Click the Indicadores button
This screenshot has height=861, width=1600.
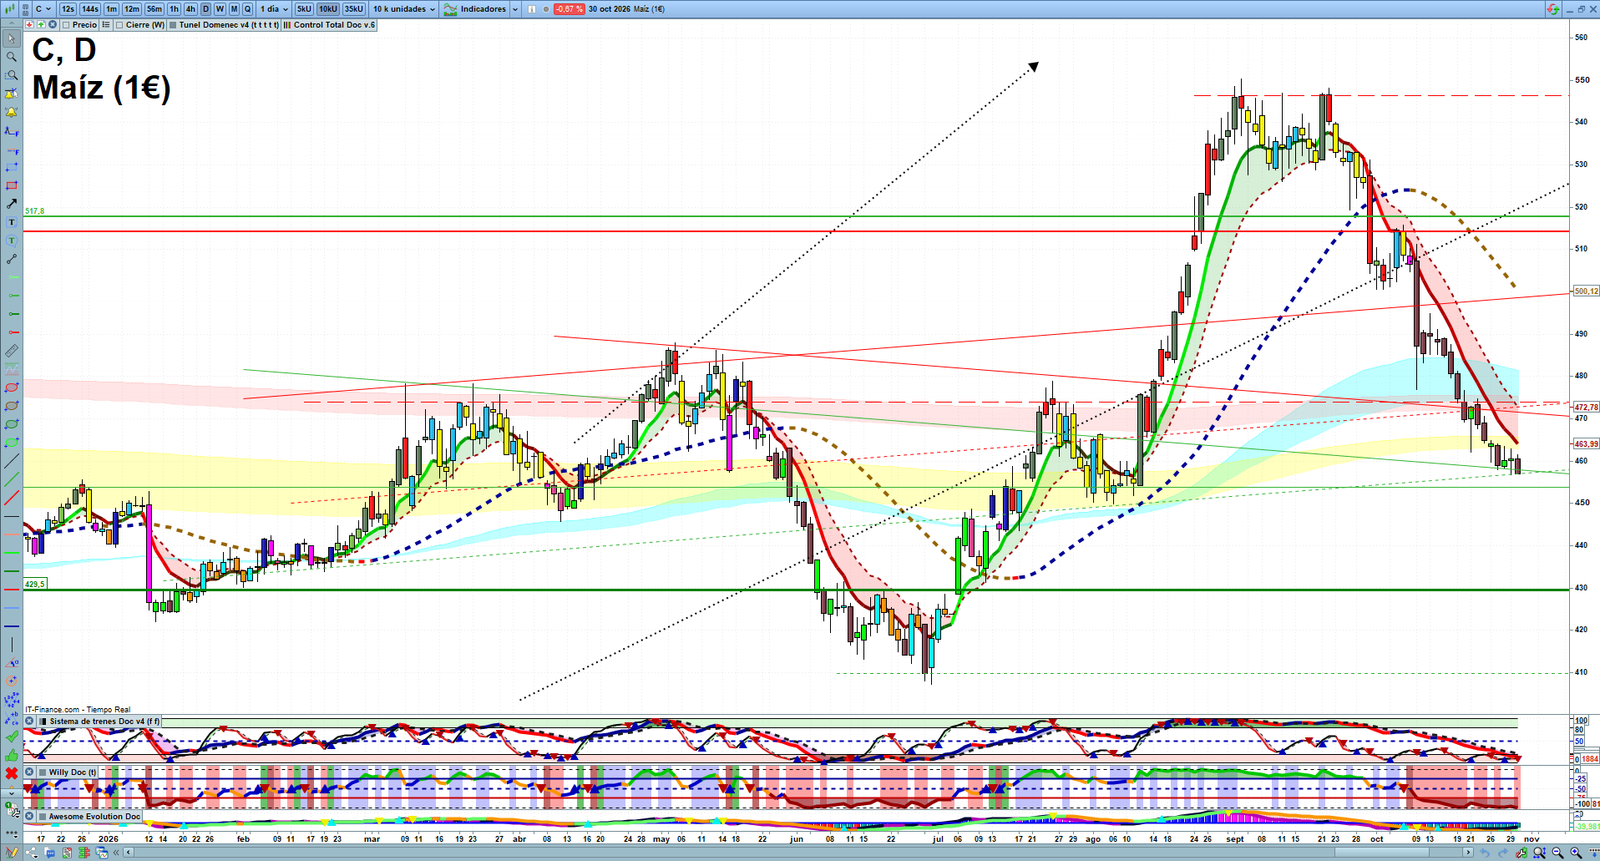[475, 9]
